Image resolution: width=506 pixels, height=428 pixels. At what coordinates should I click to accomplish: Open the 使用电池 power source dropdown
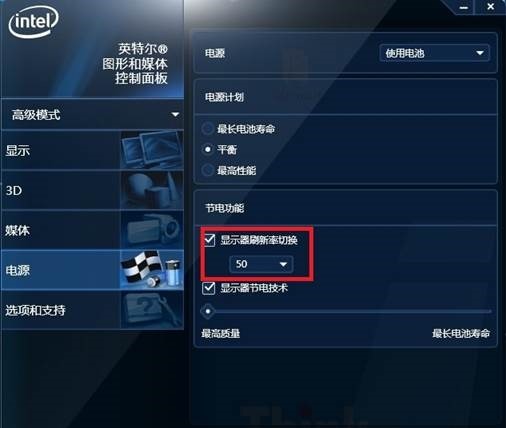tap(435, 53)
